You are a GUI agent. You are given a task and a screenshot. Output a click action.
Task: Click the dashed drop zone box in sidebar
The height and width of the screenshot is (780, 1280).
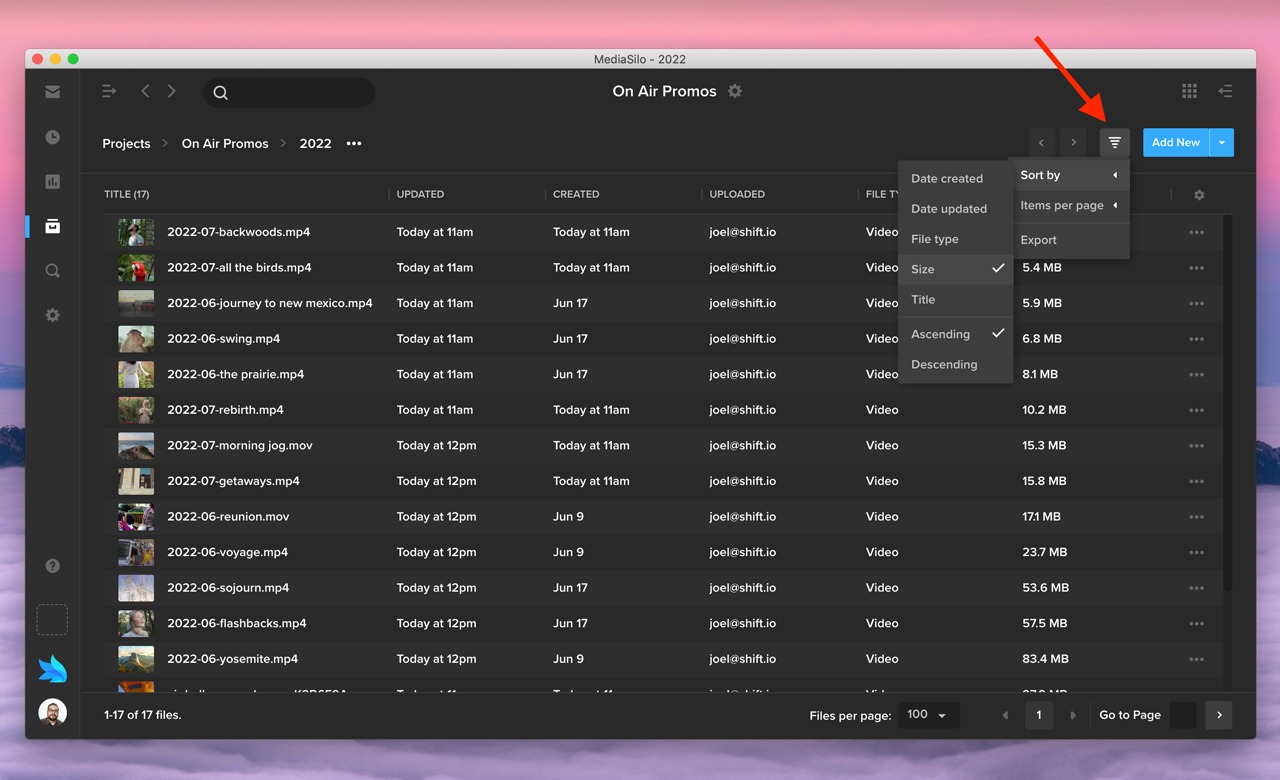pos(53,620)
